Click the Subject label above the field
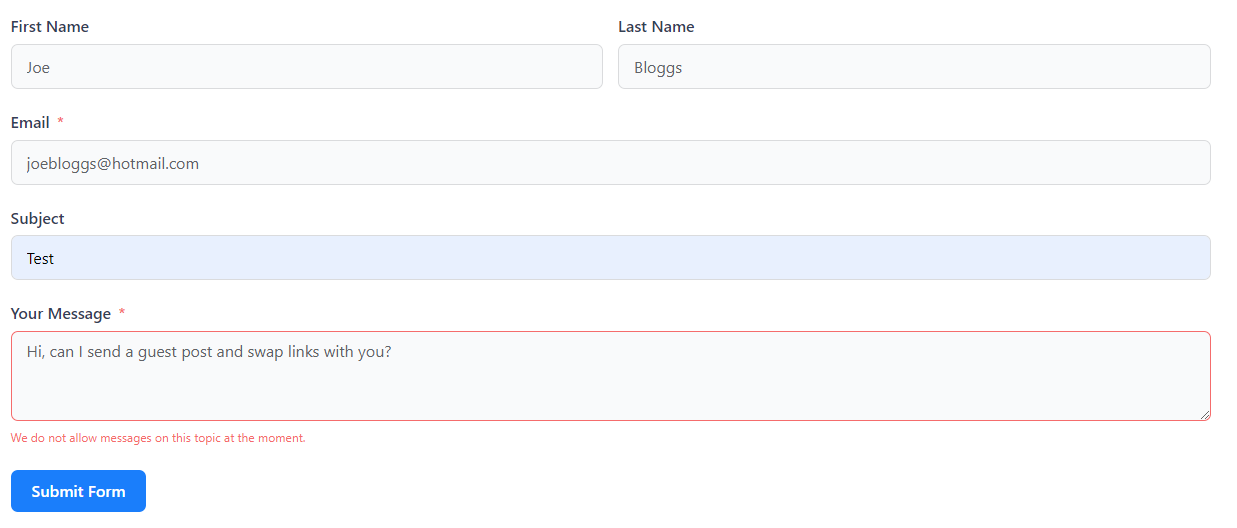1237x528 pixels. pos(38,219)
